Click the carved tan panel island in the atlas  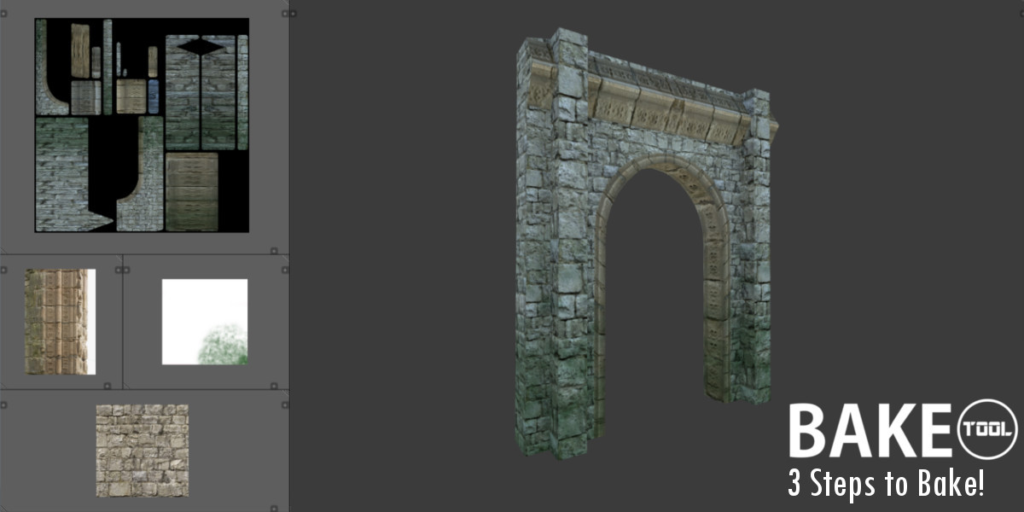point(191,190)
